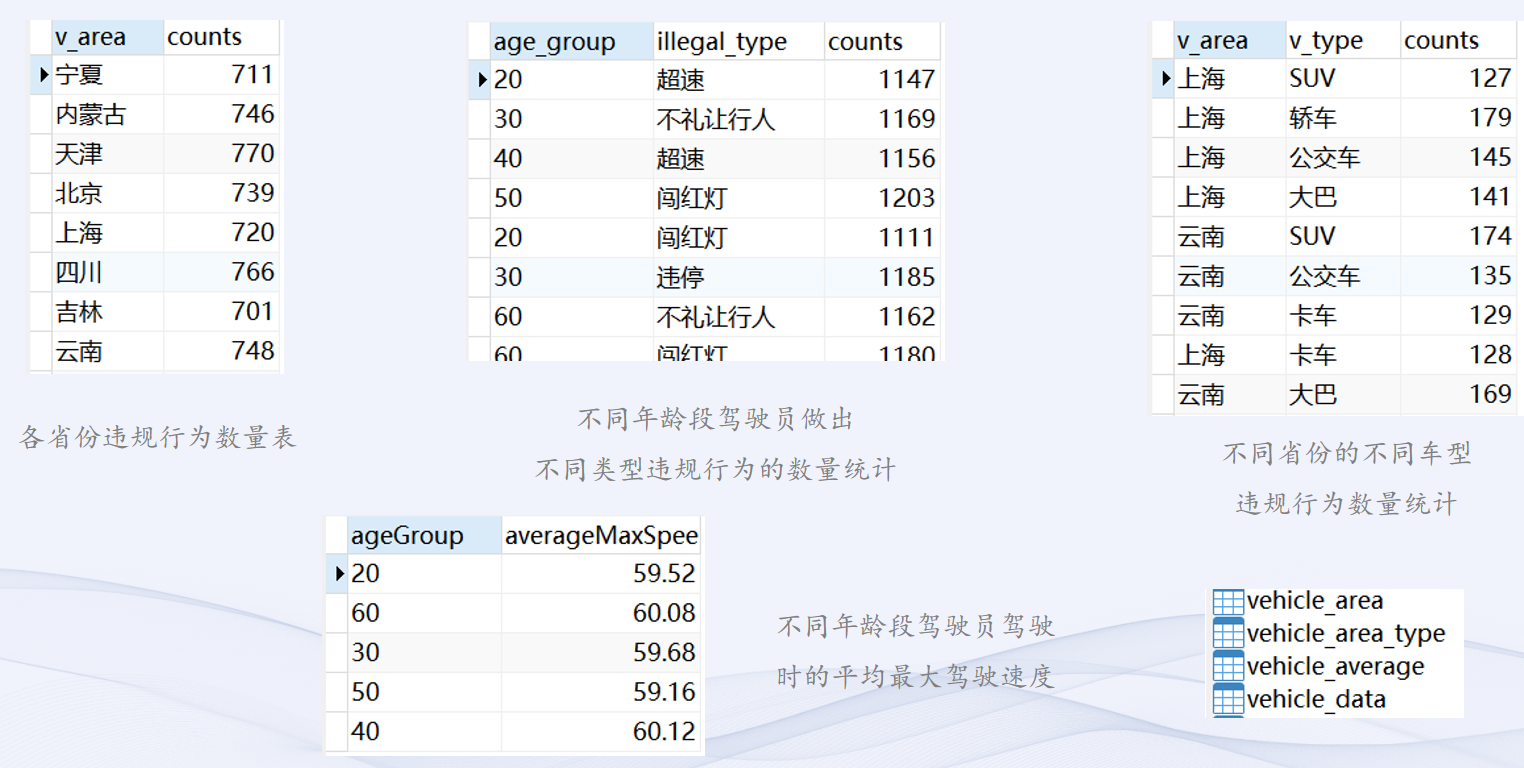Viewport: 1524px width, 768px height.
Task: Click the count value 748
Action: coord(252,351)
